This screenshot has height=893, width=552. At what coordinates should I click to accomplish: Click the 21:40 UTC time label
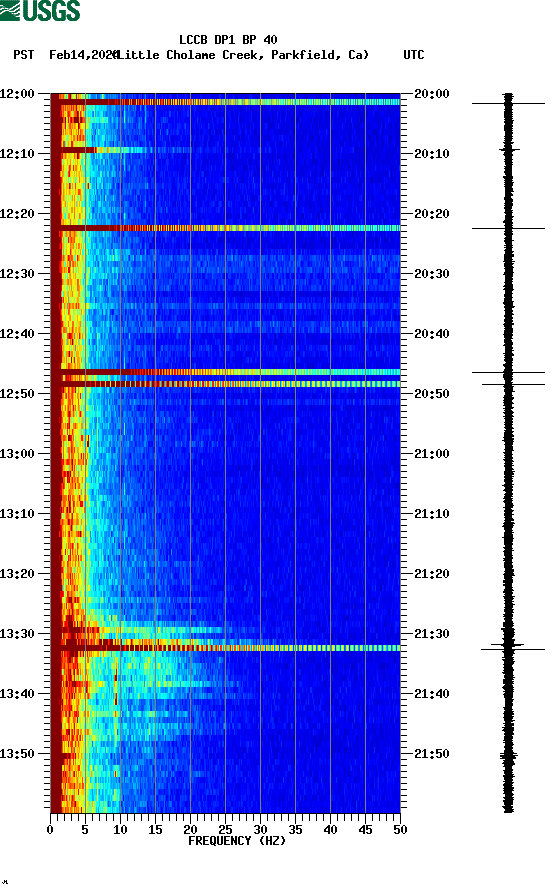[432, 694]
